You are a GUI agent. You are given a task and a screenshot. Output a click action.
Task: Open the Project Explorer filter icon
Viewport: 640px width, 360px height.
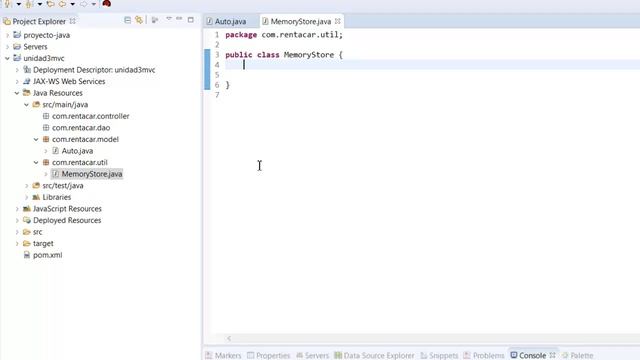click(x=155, y=20)
